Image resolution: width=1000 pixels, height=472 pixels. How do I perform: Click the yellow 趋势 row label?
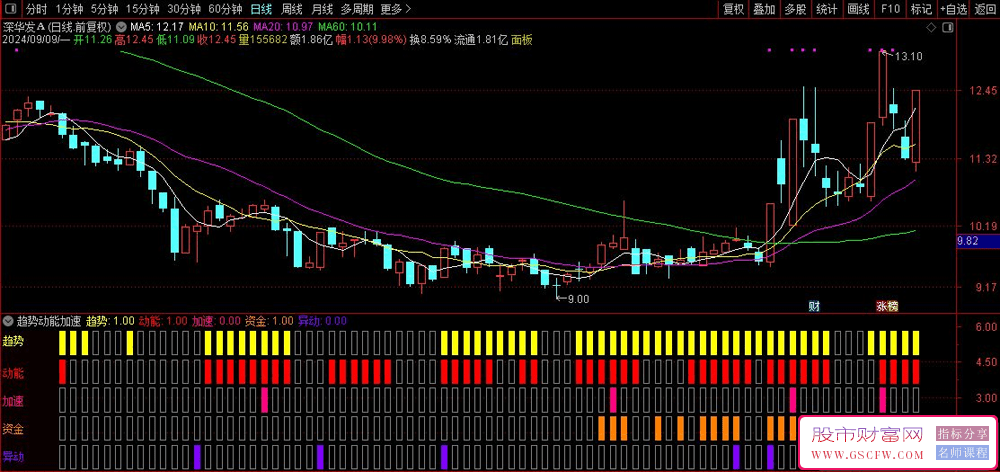(x=13, y=340)
